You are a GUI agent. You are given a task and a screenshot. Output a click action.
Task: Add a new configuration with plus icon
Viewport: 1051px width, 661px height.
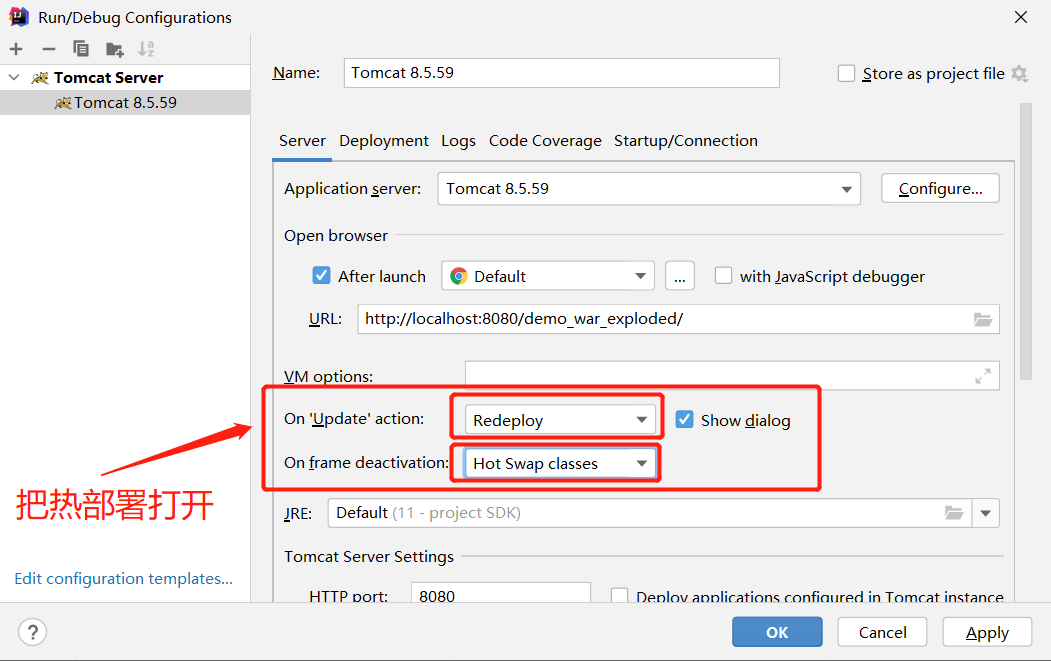tap(16, 49)
